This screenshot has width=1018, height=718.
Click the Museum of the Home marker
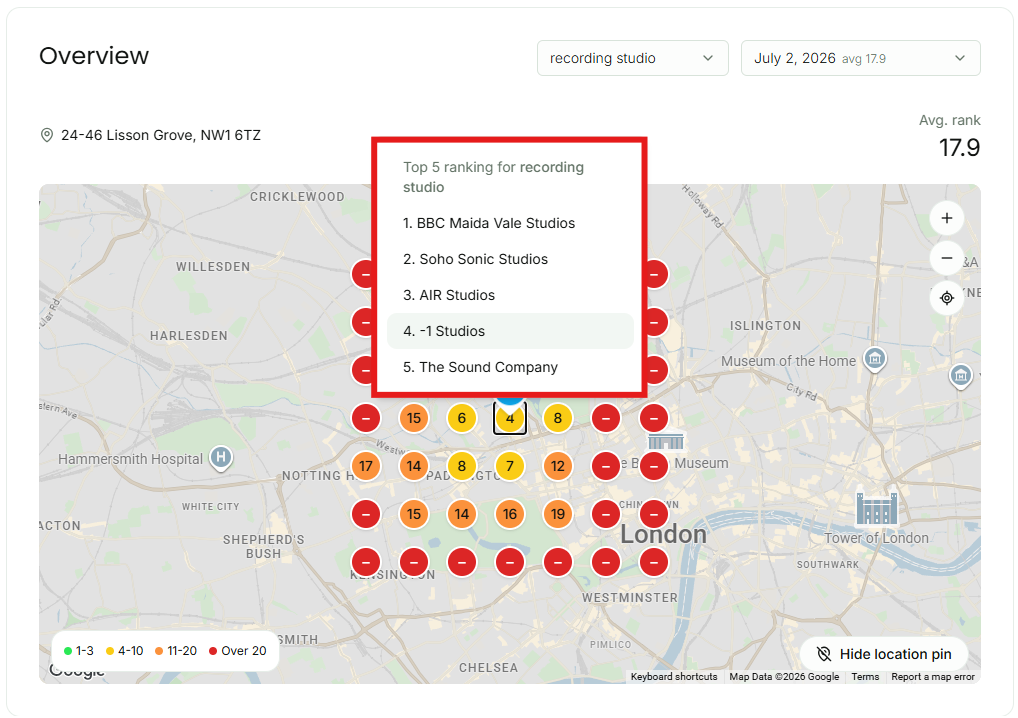[x=875, y=358]
